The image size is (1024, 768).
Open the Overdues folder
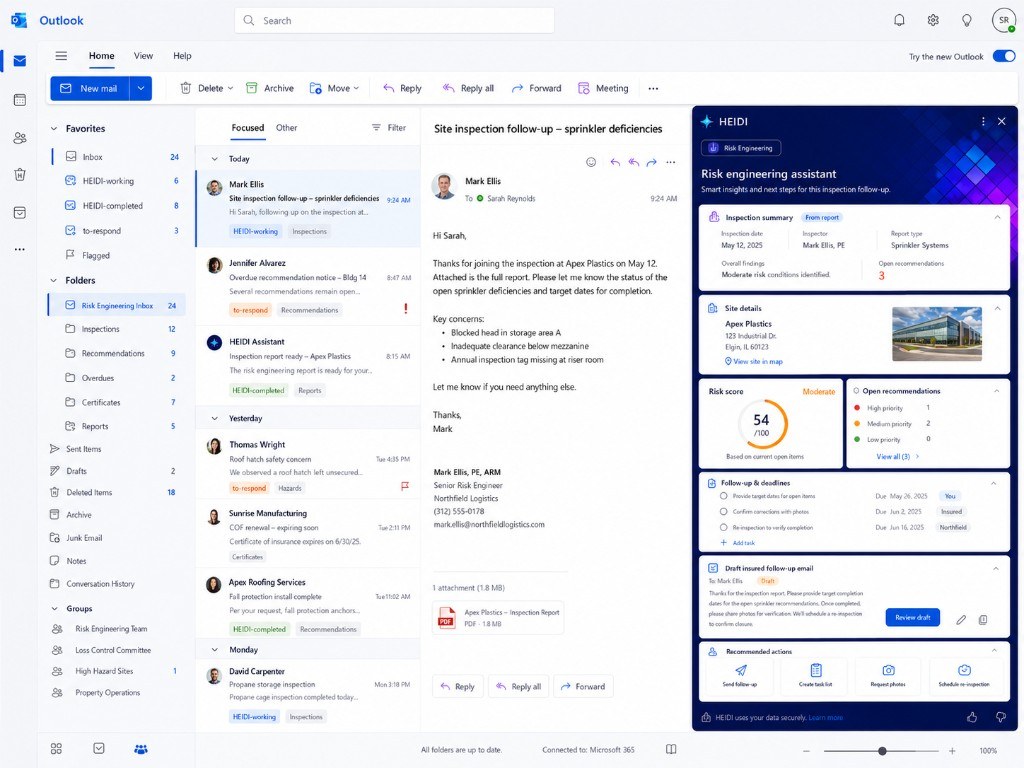point(116,377)
